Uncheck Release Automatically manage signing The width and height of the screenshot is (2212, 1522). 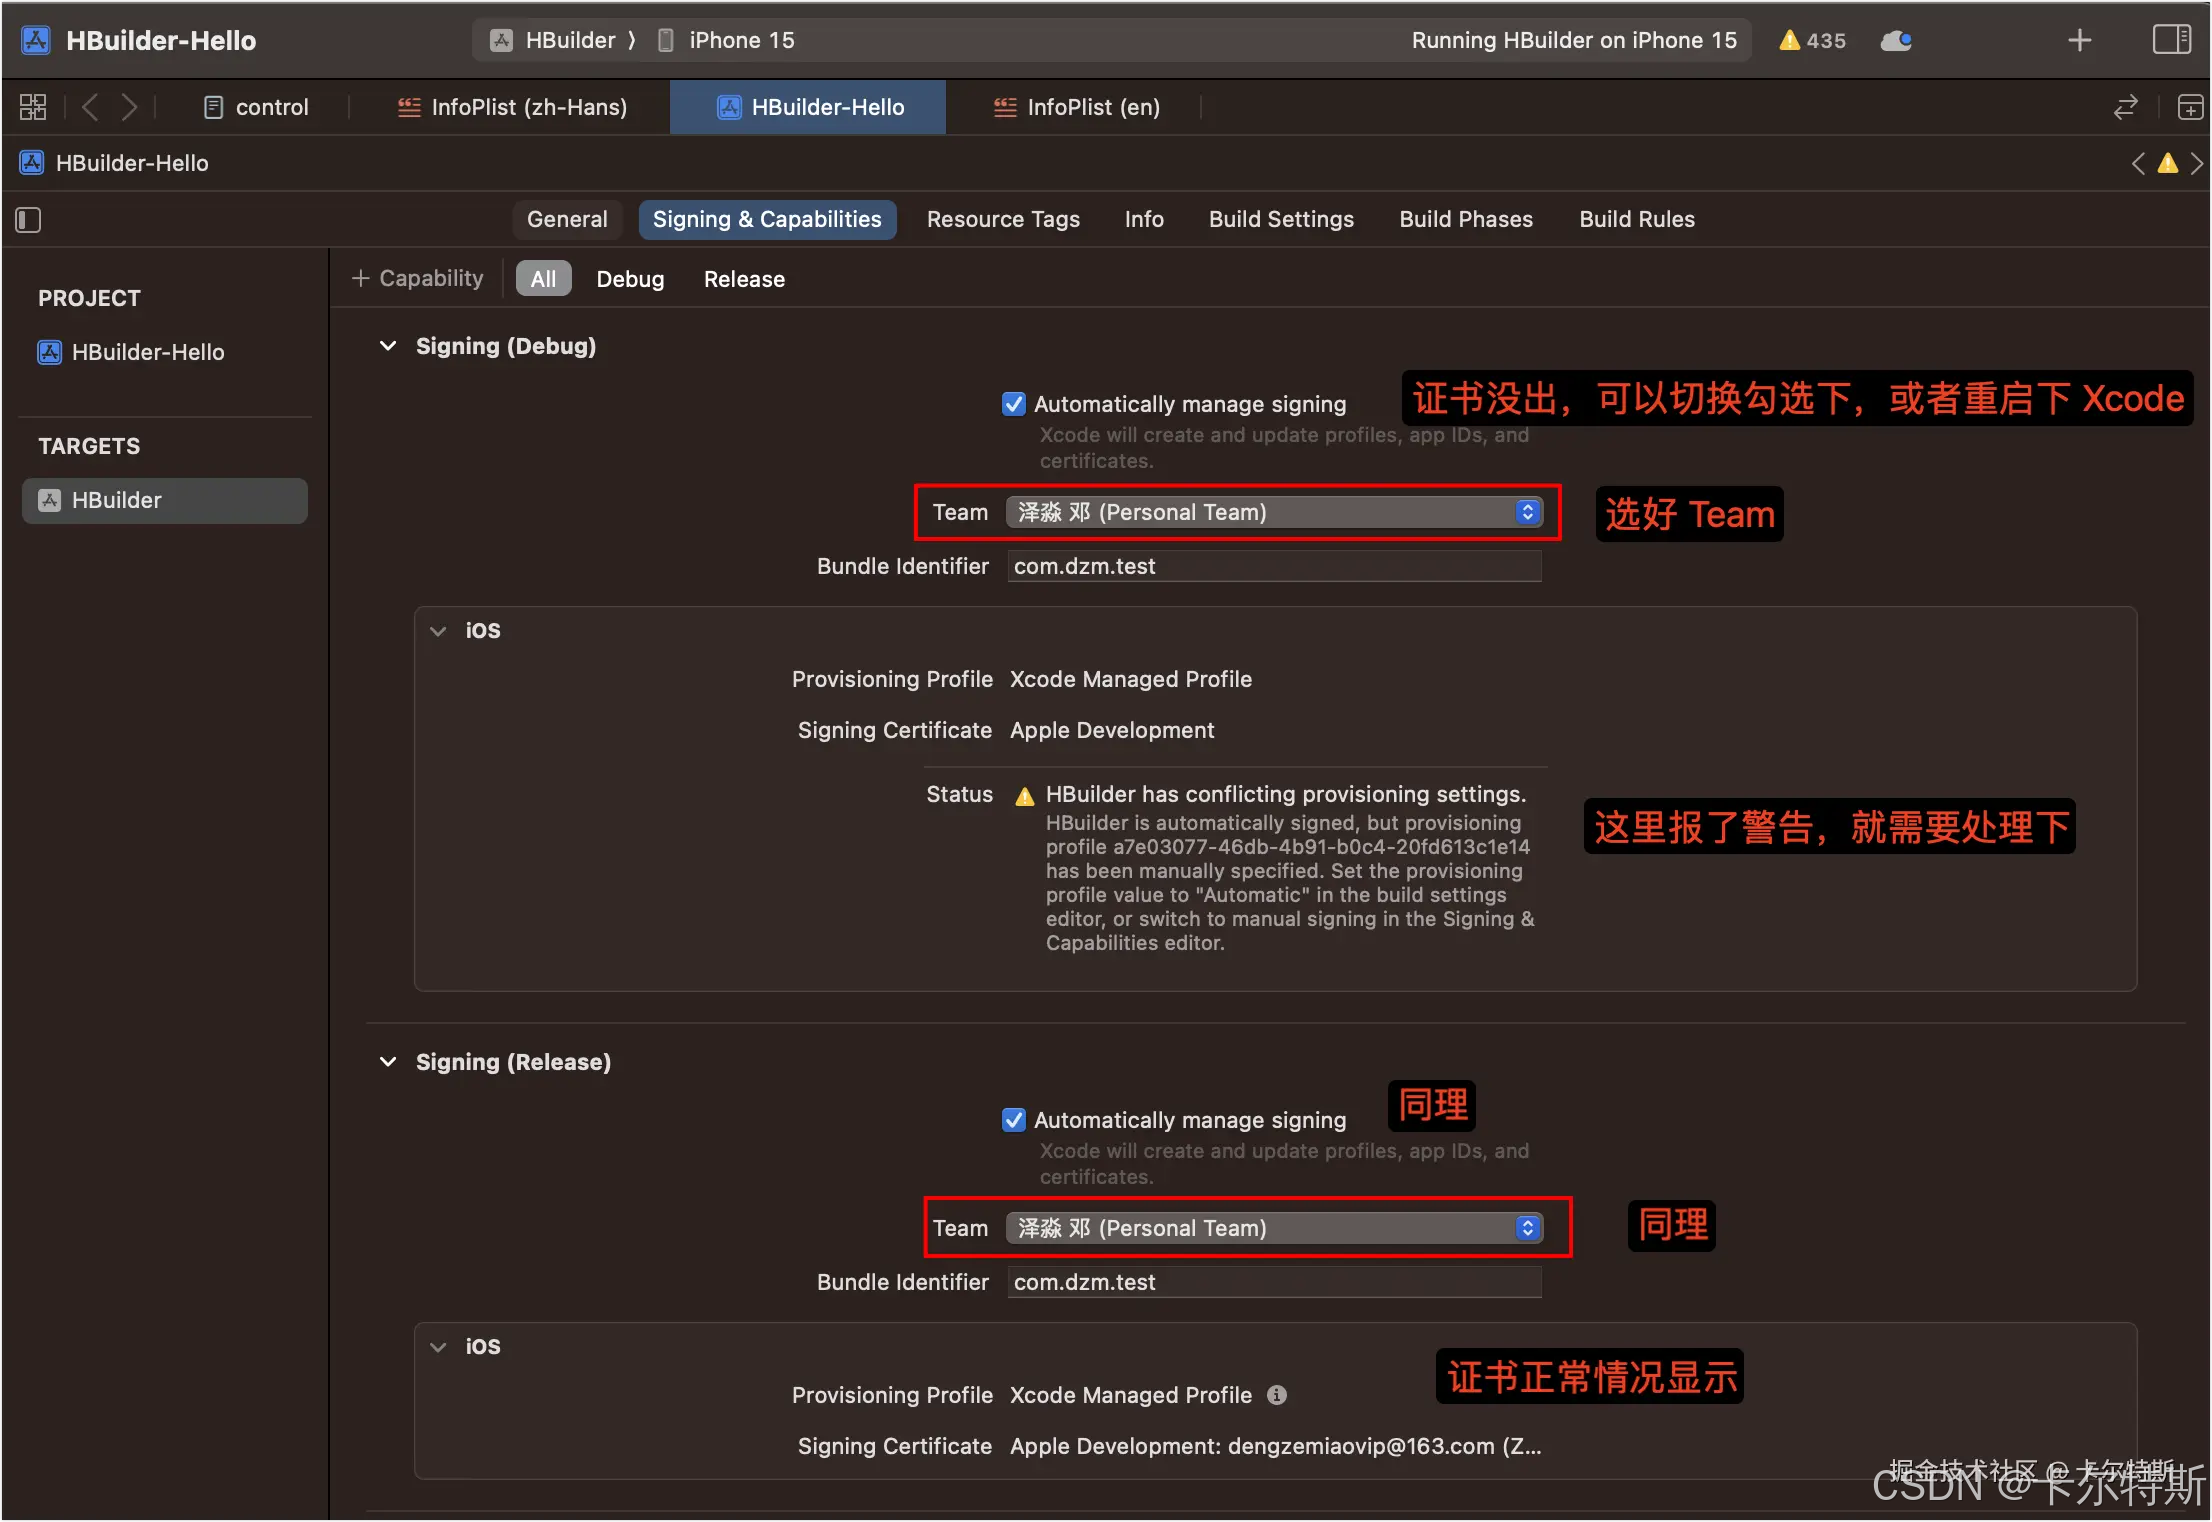[1013, 1120]
